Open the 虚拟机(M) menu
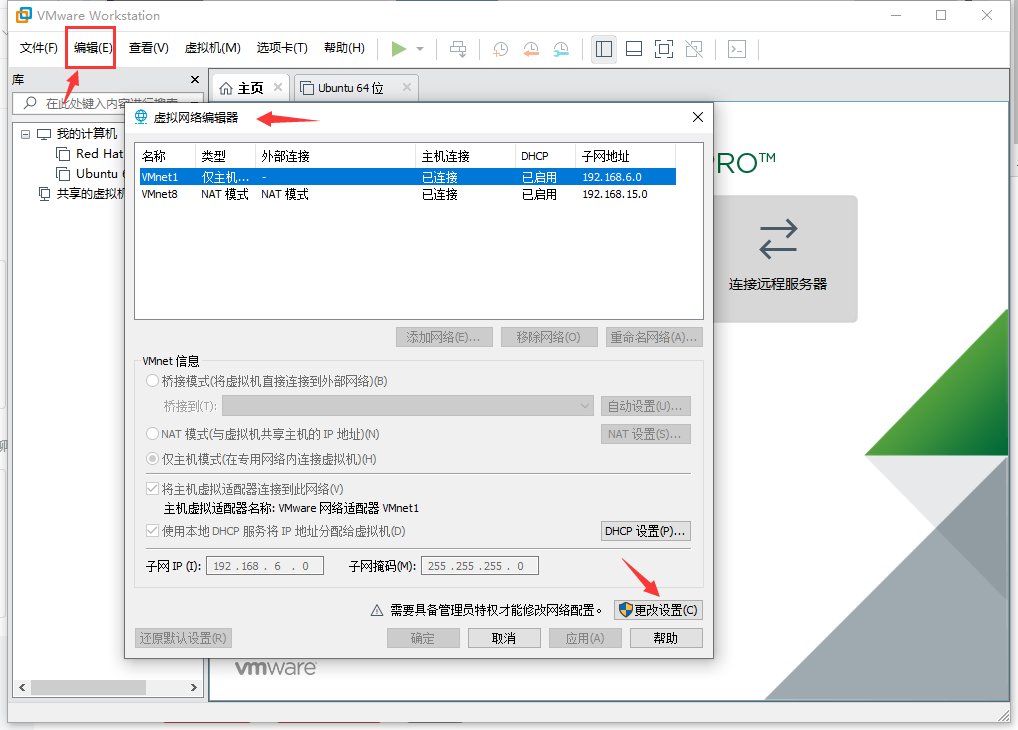The height and width of the screenshot is (730, 1018). point(212,48)
